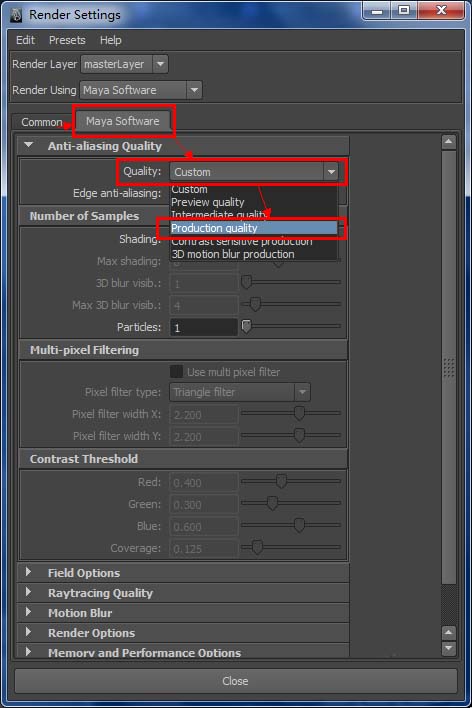Click the Pixel filter width X slider
The image size is (472, 708).
point(291,413)
